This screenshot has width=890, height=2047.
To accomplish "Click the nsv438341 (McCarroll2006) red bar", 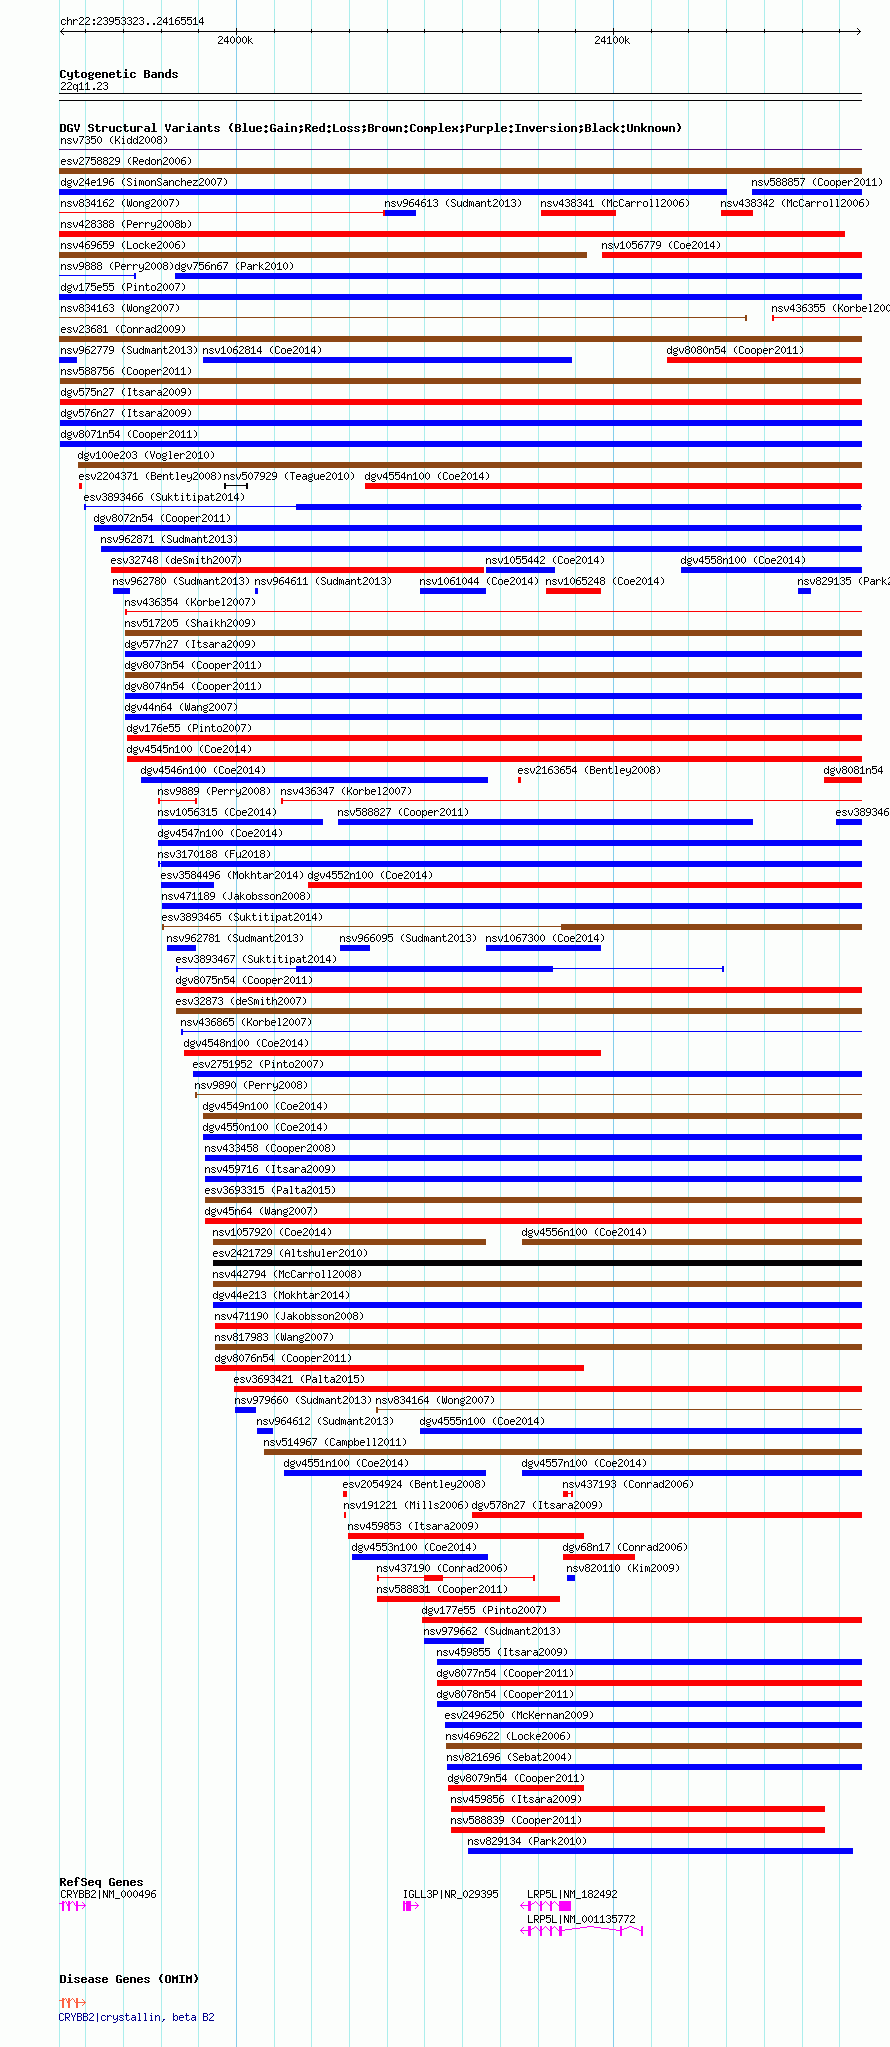I will point(578,213).
